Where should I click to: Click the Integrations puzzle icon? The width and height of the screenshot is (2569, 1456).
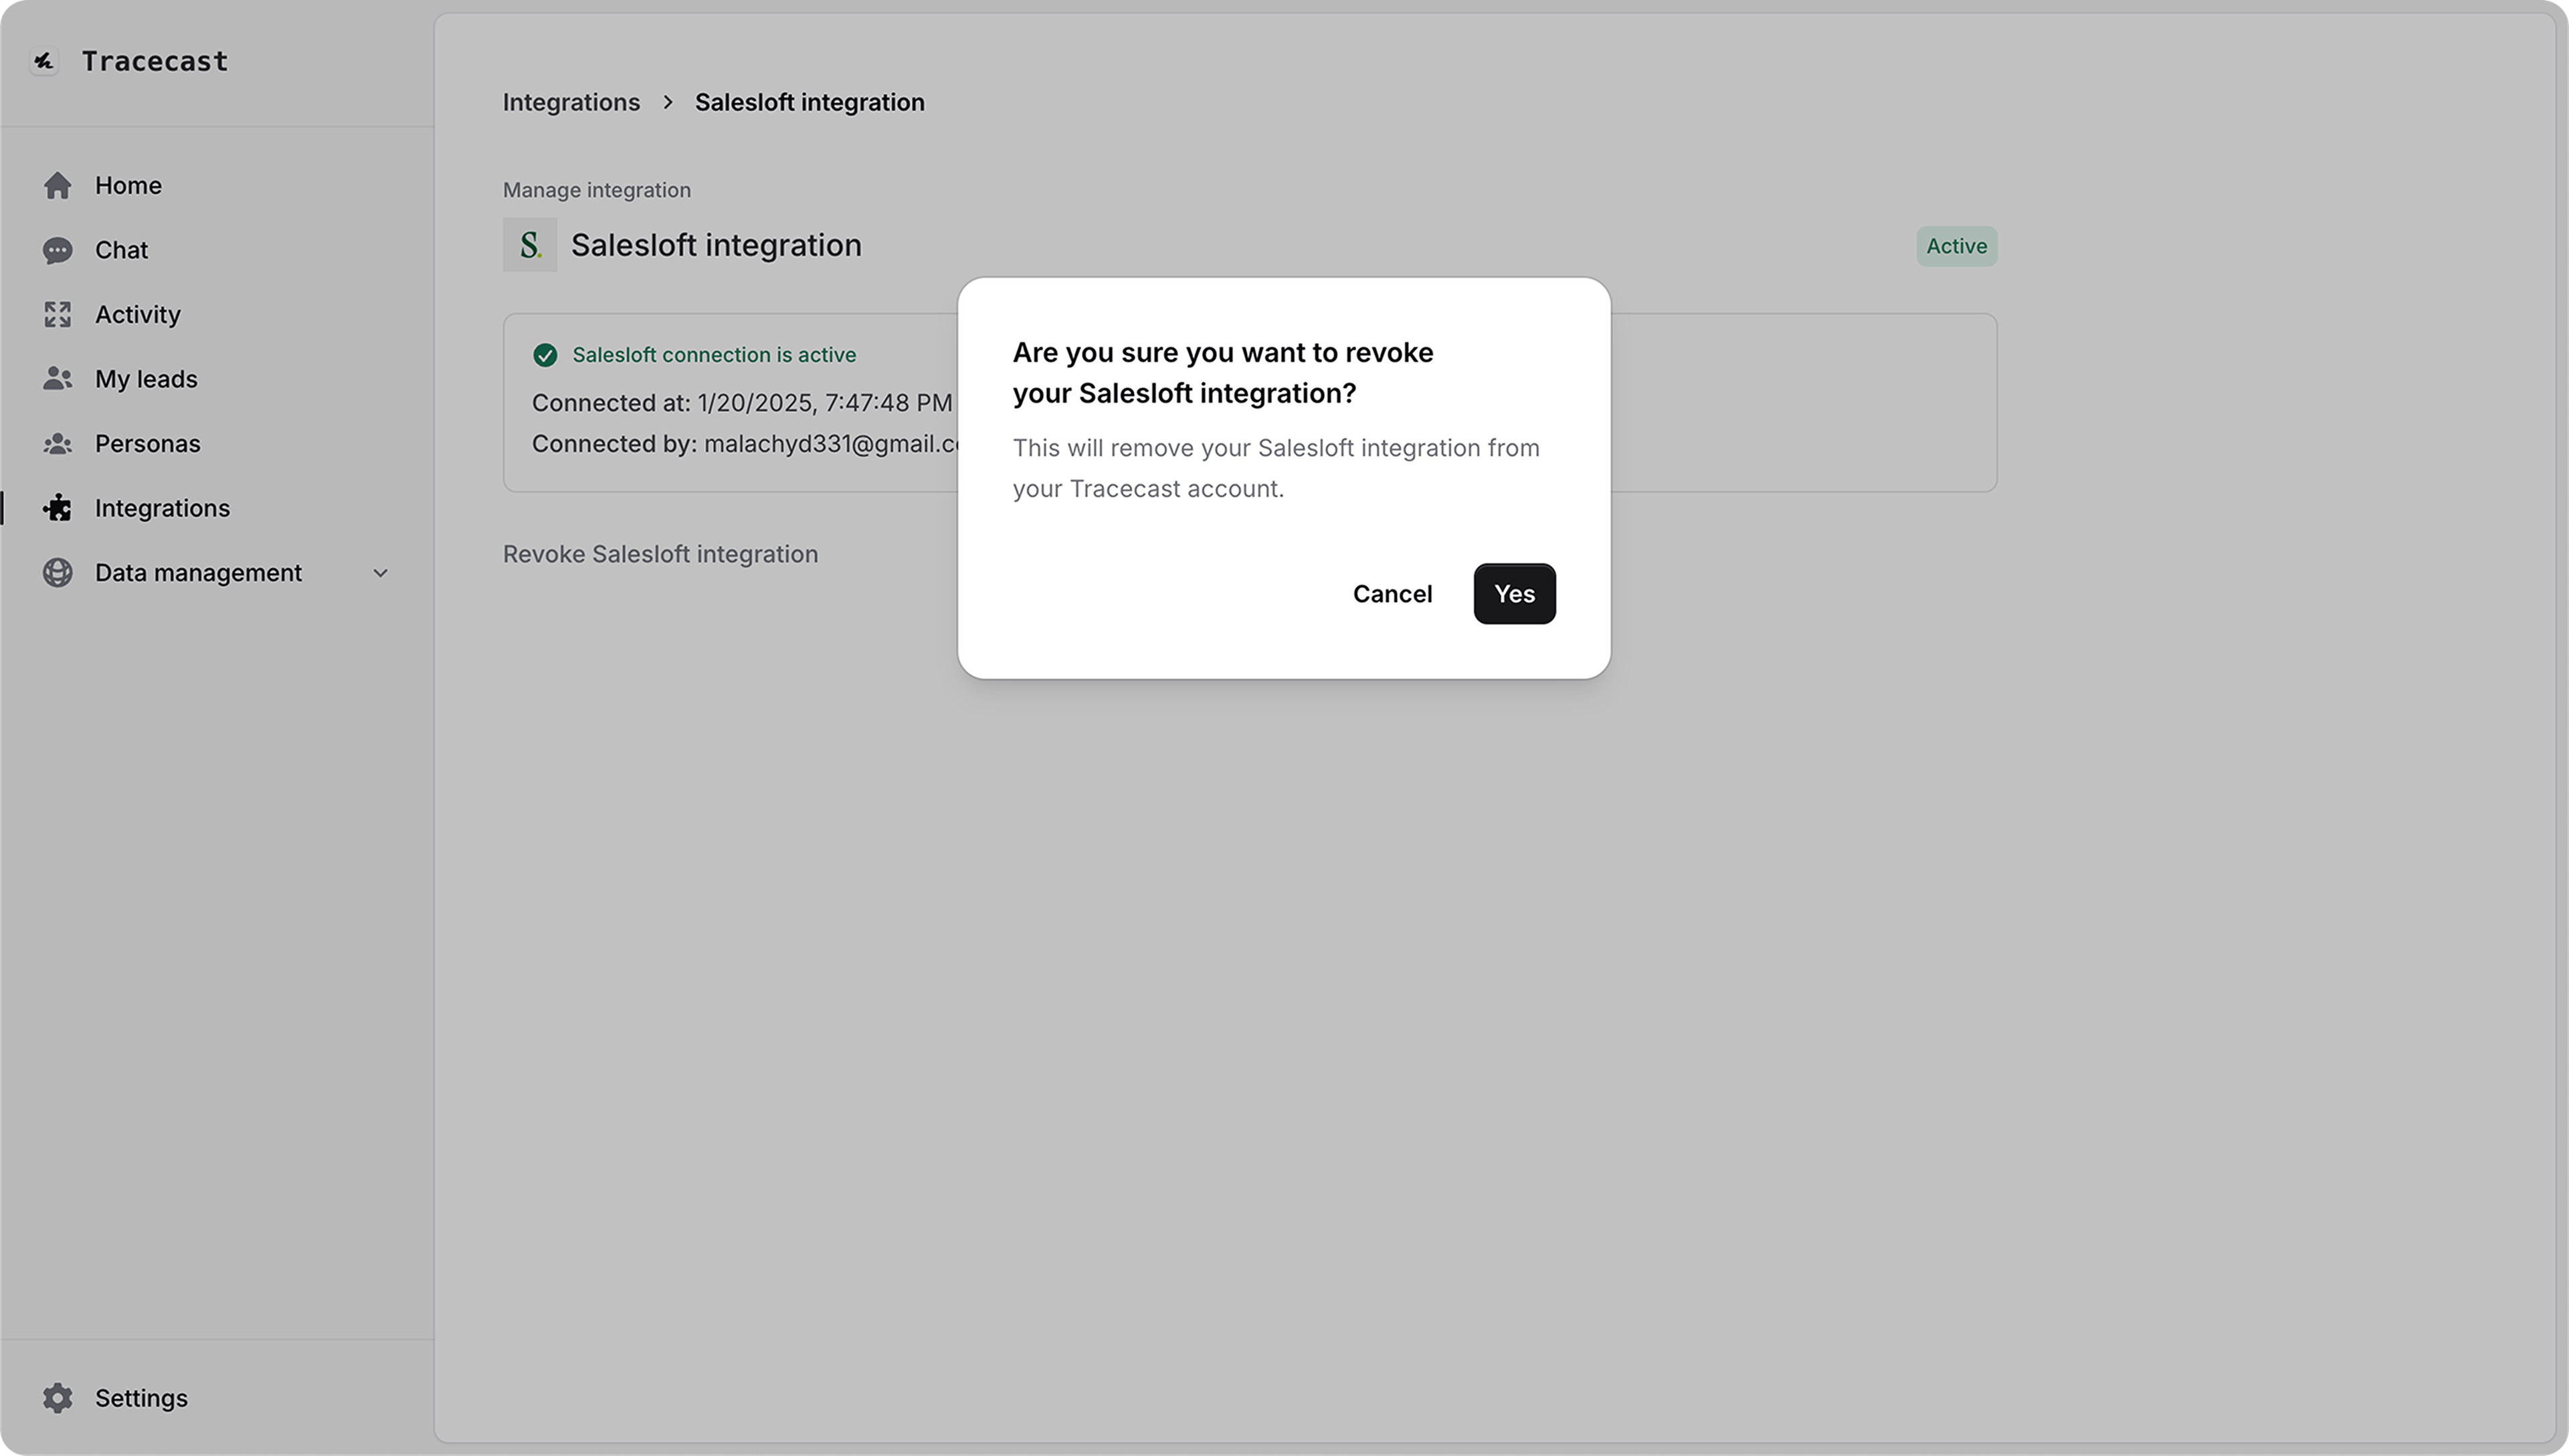(57, 508)
